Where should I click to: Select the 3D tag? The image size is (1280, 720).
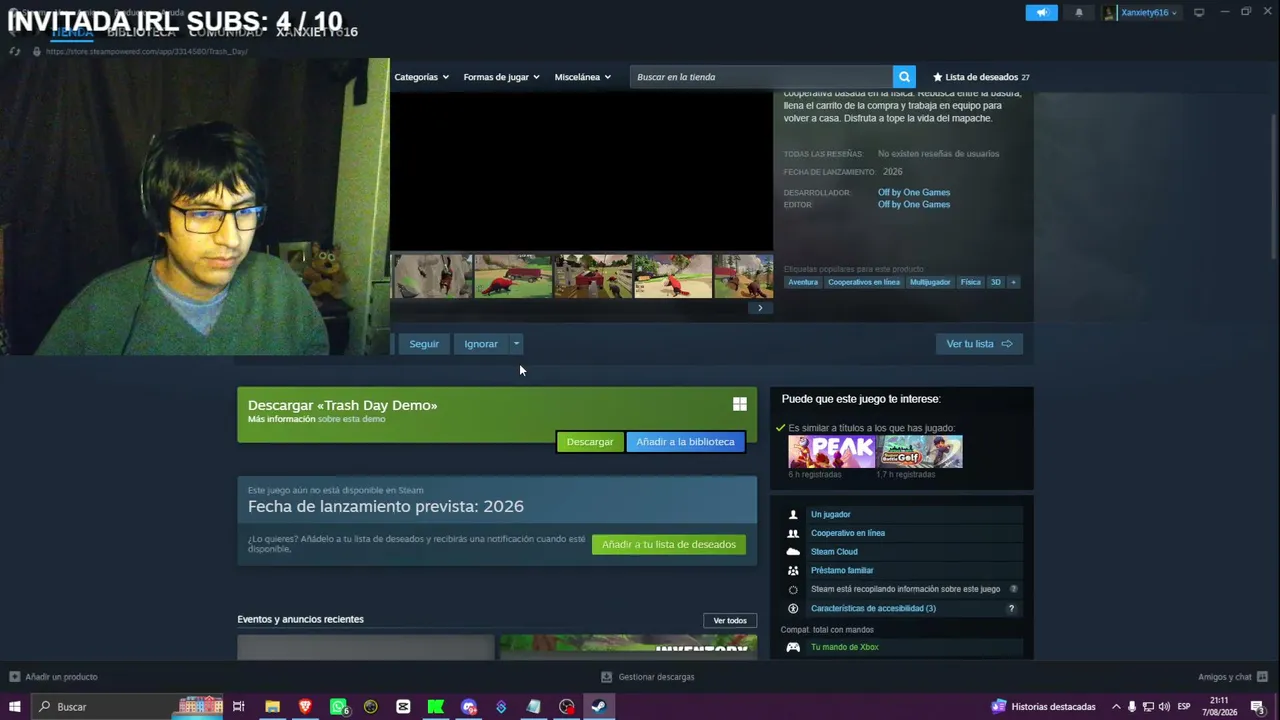996,282
